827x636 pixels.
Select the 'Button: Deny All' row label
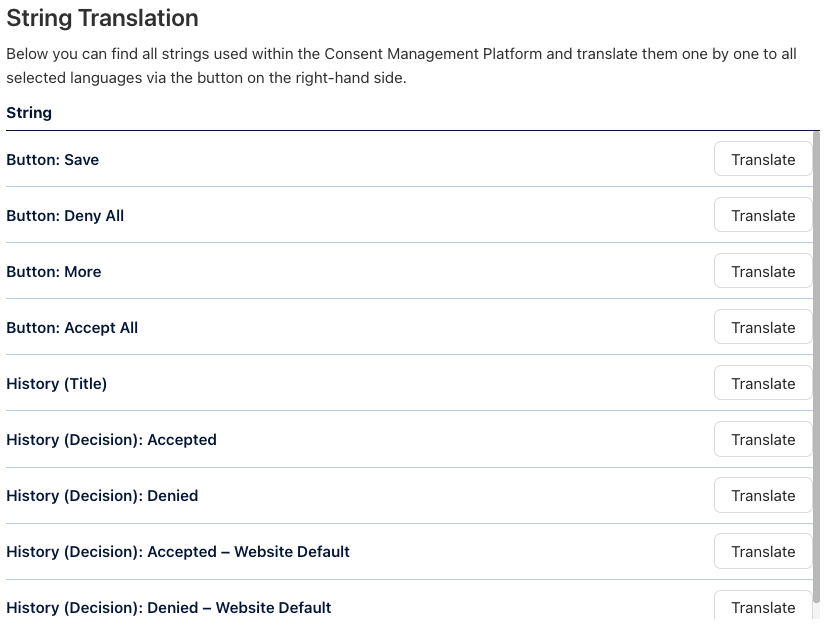65,216
